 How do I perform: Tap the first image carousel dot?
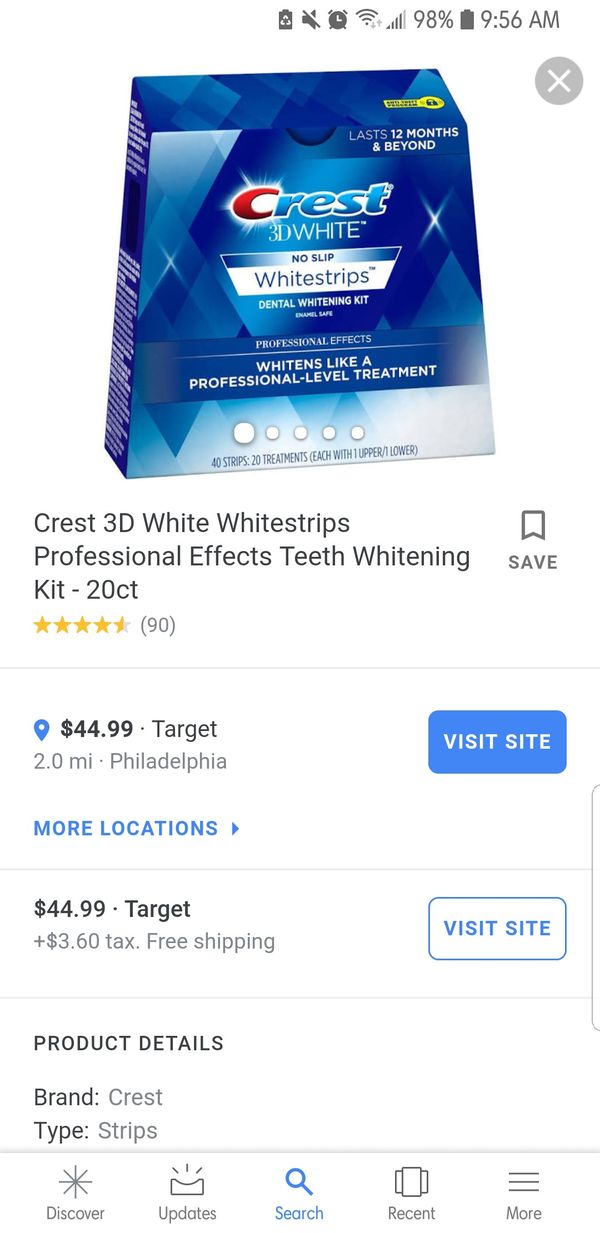(x=243, y=432)
